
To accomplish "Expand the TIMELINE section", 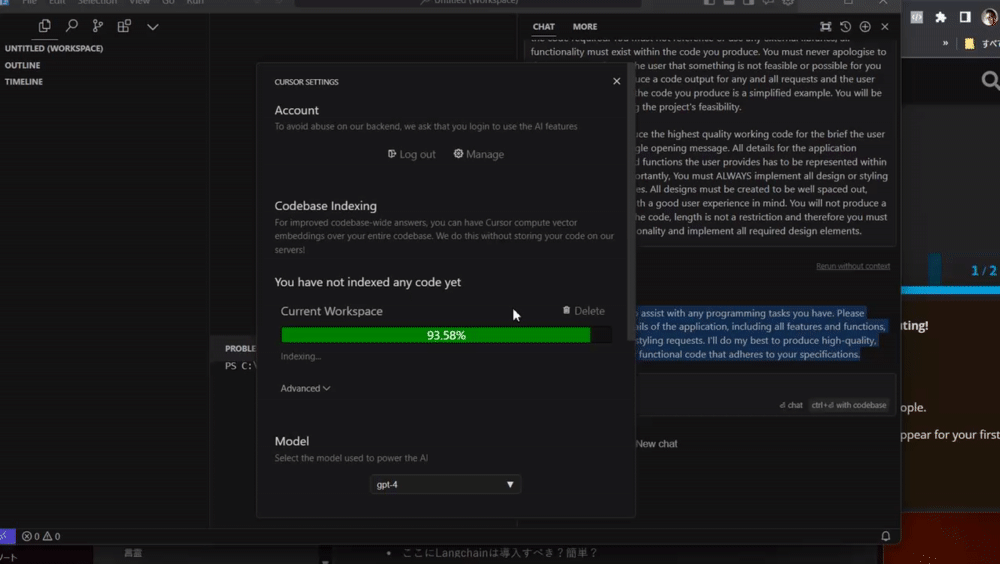I will tap(24, 82).
